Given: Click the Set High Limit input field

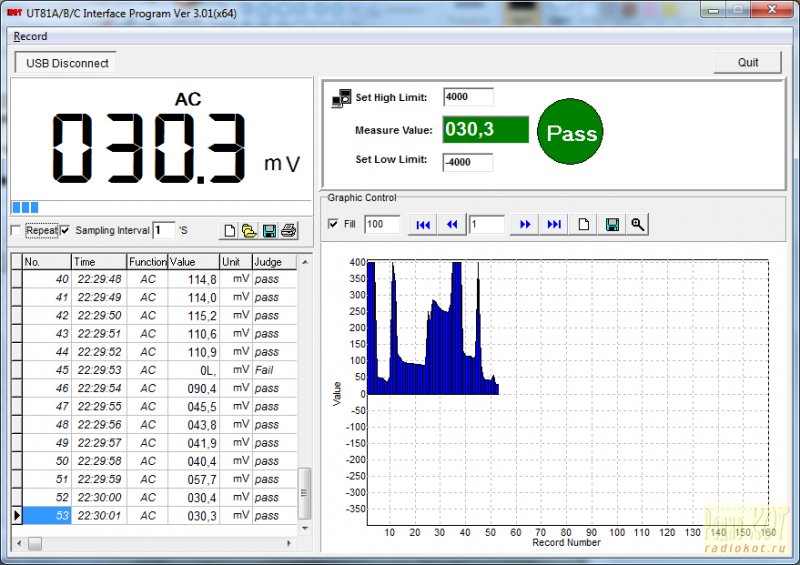Looking at the screenshot, I should 468,97.
